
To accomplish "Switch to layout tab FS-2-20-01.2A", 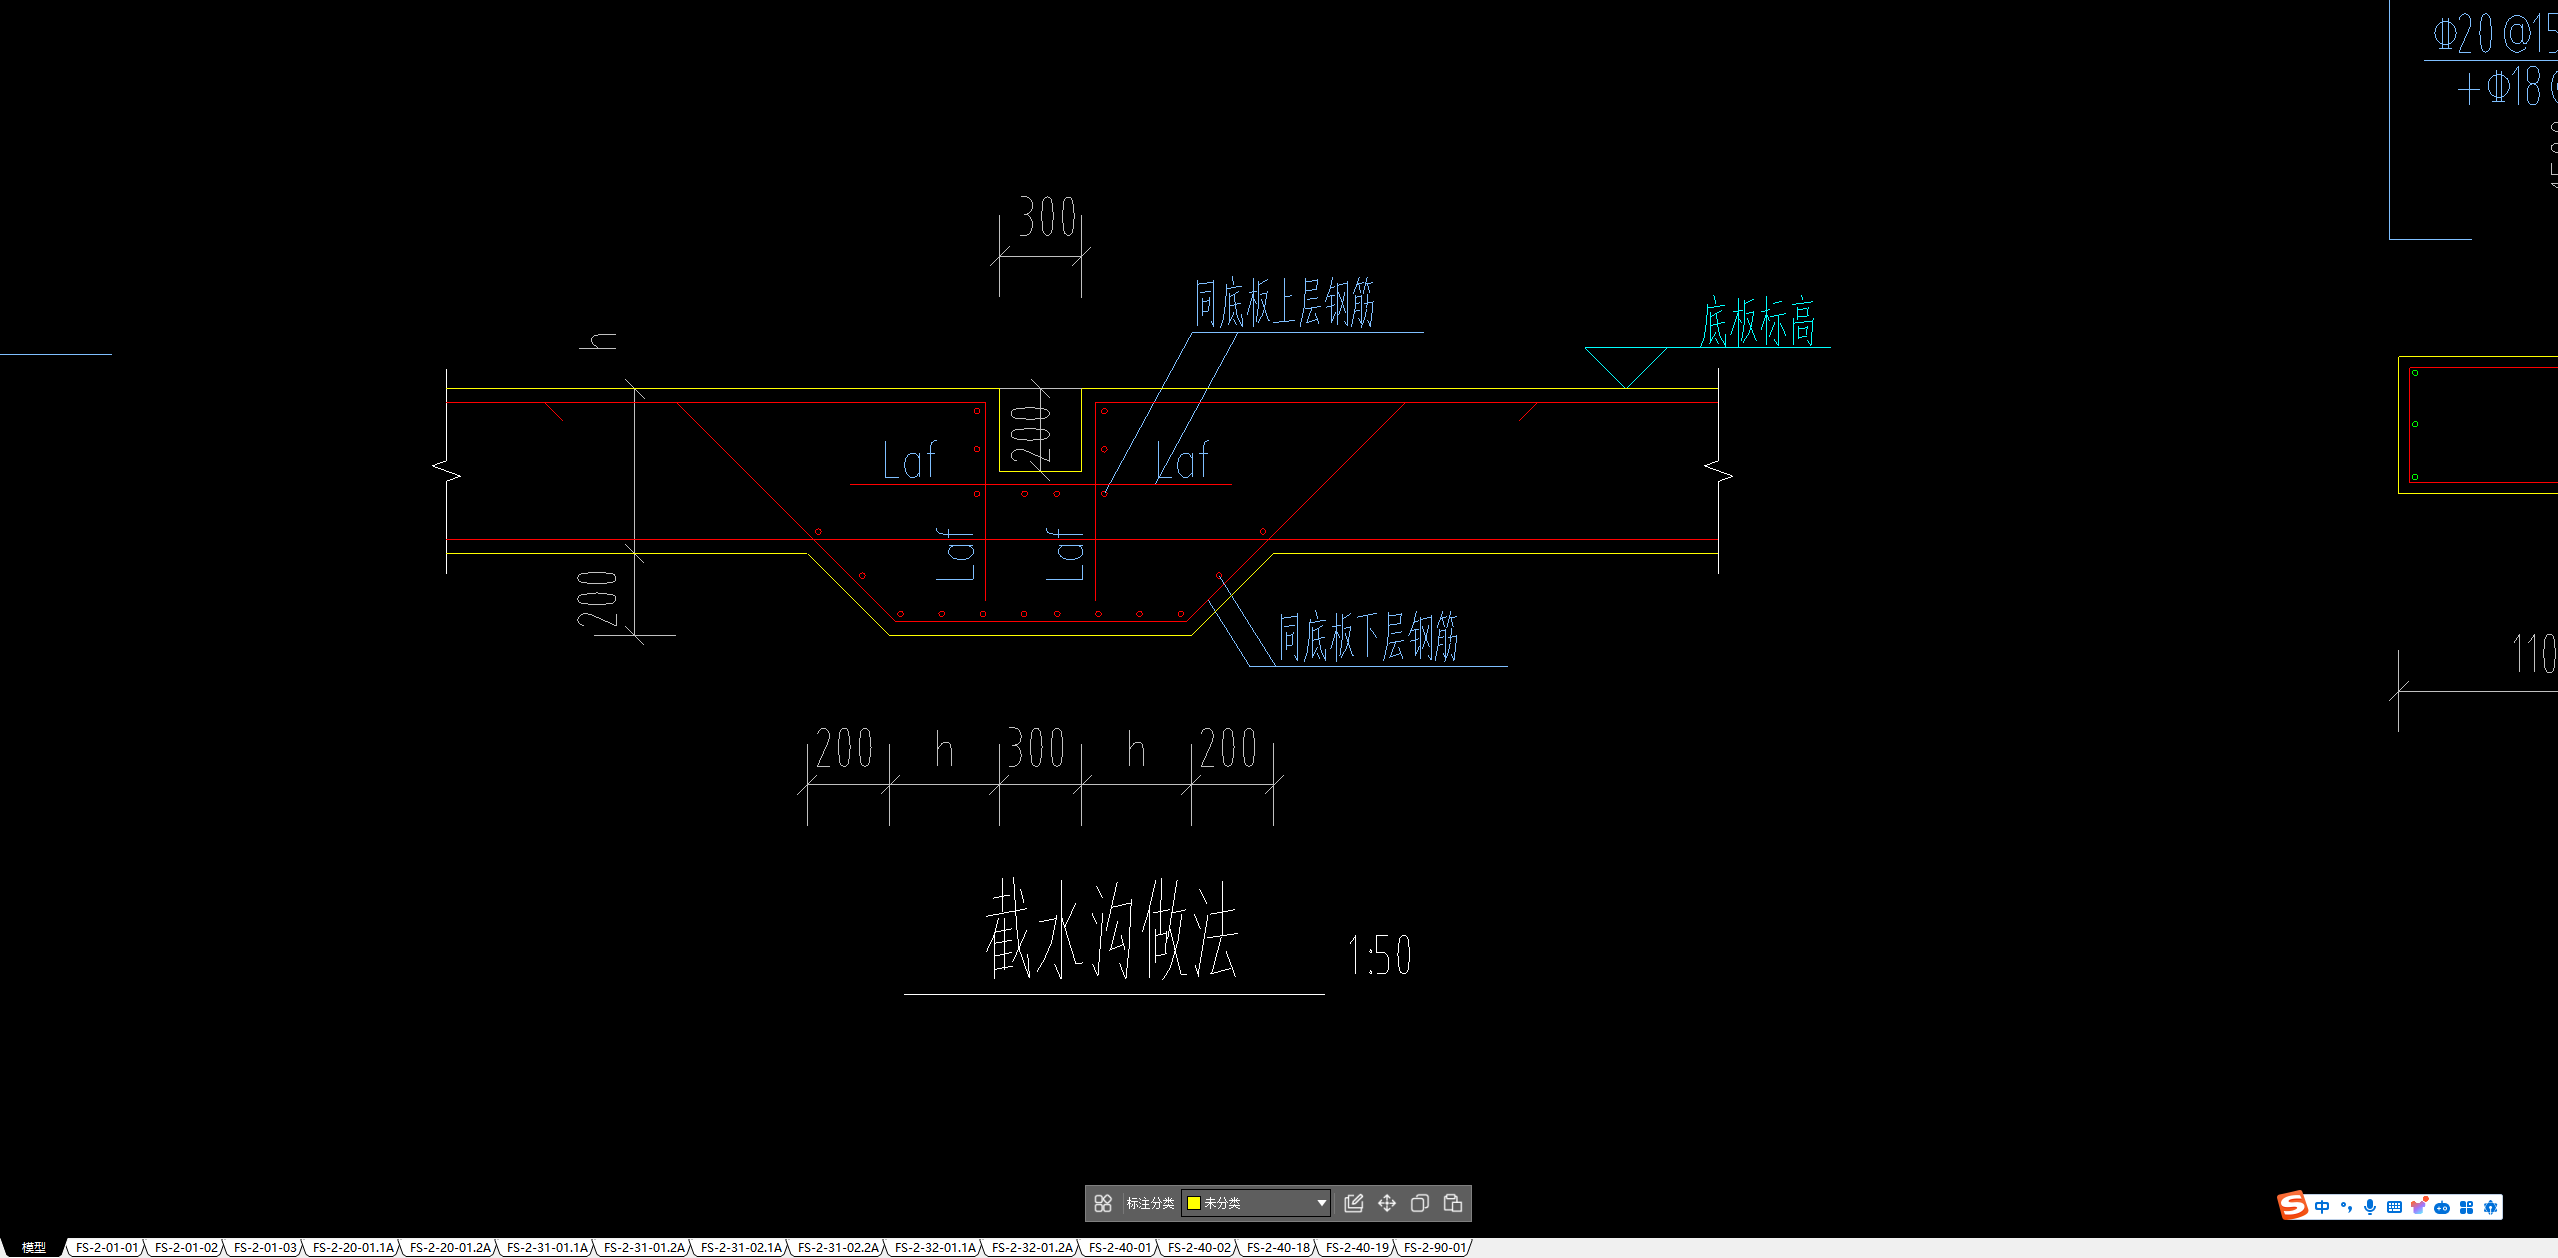I will point(450,1247).
